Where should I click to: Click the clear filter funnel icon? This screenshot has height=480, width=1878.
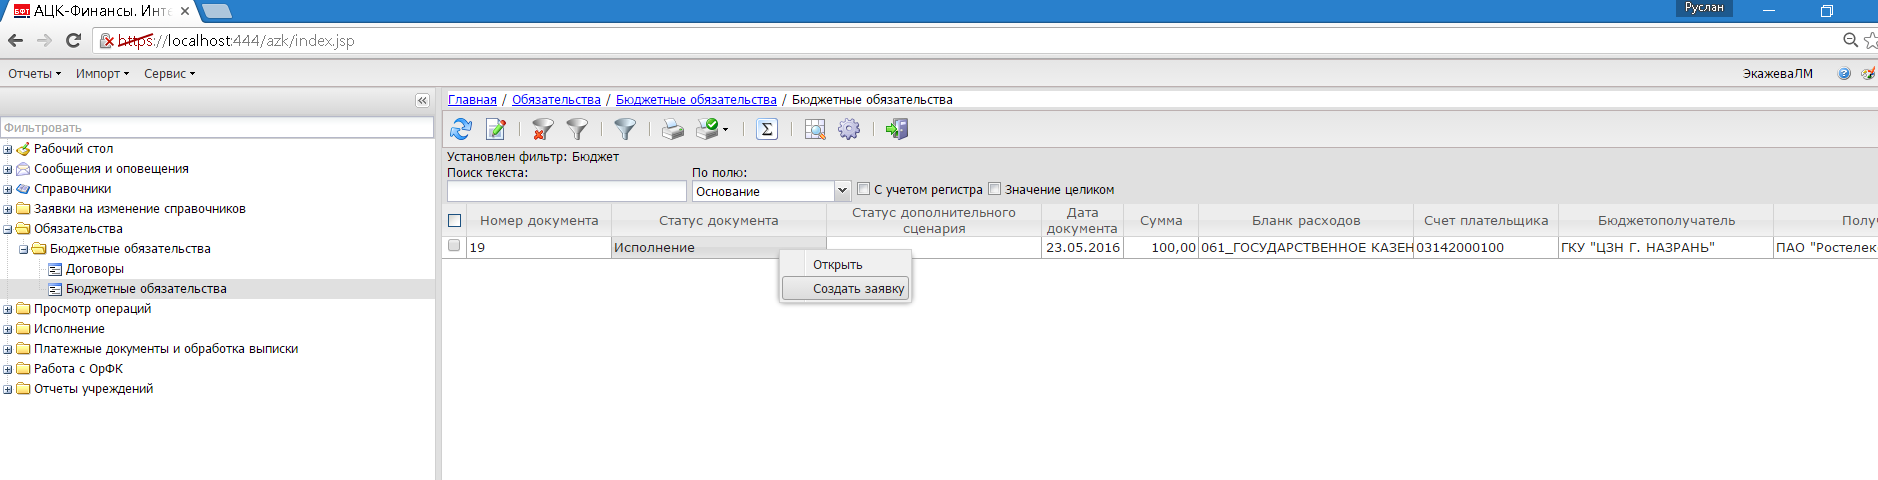542,129
